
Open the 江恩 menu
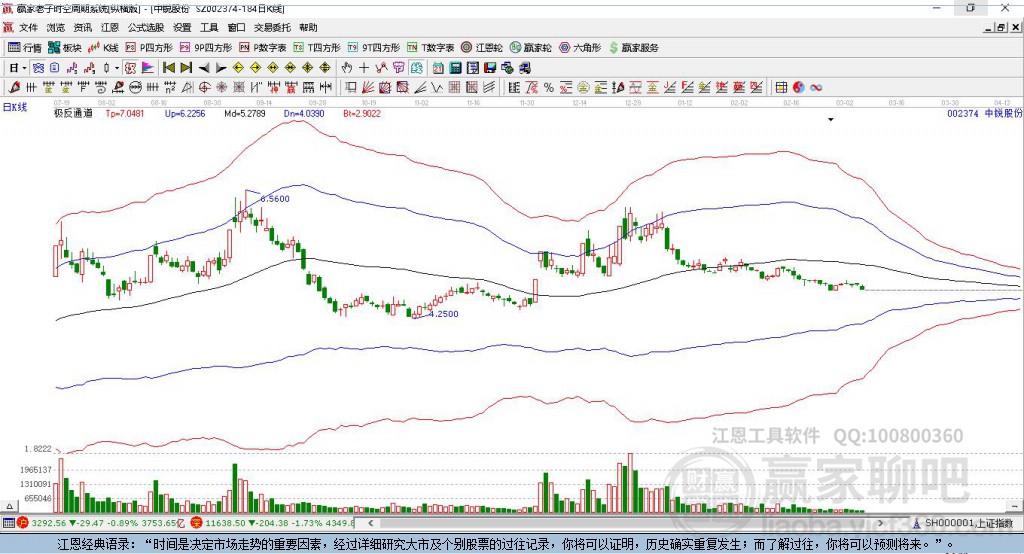point(110,27)
